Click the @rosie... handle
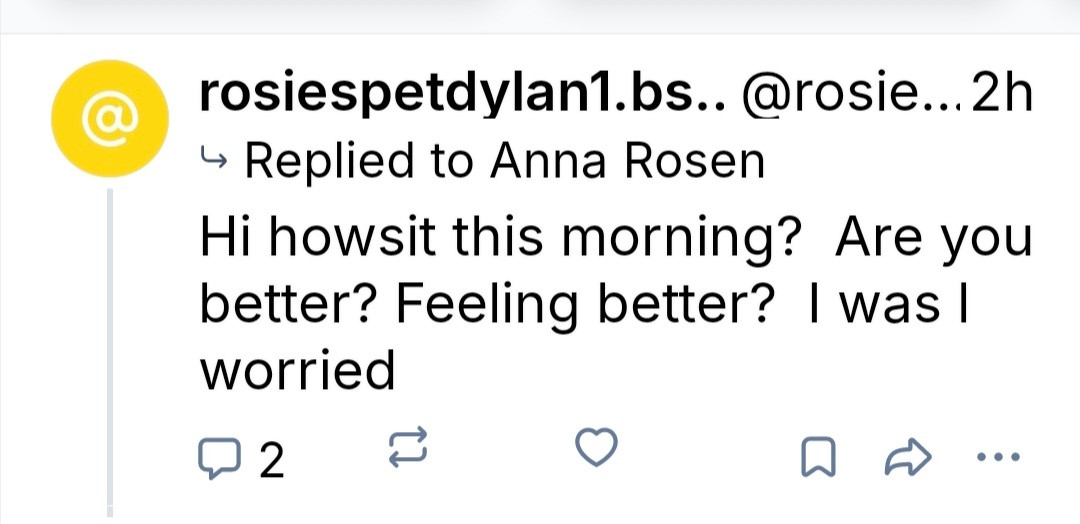 (x=848, y=96)
